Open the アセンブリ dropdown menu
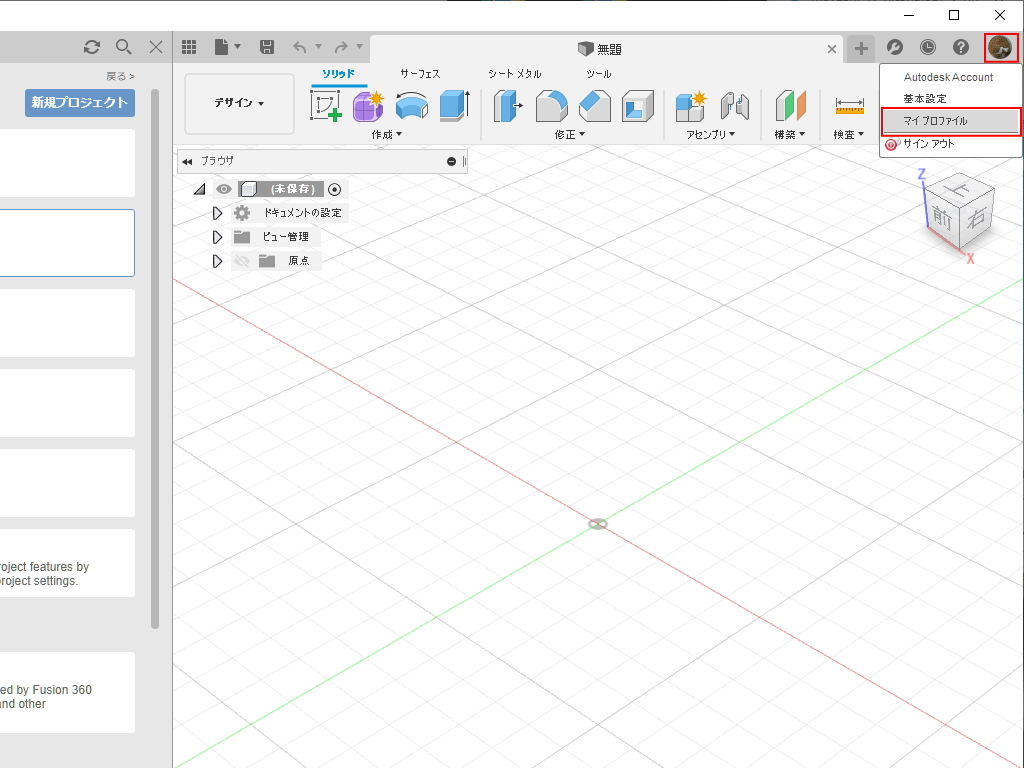 point(711,135)
